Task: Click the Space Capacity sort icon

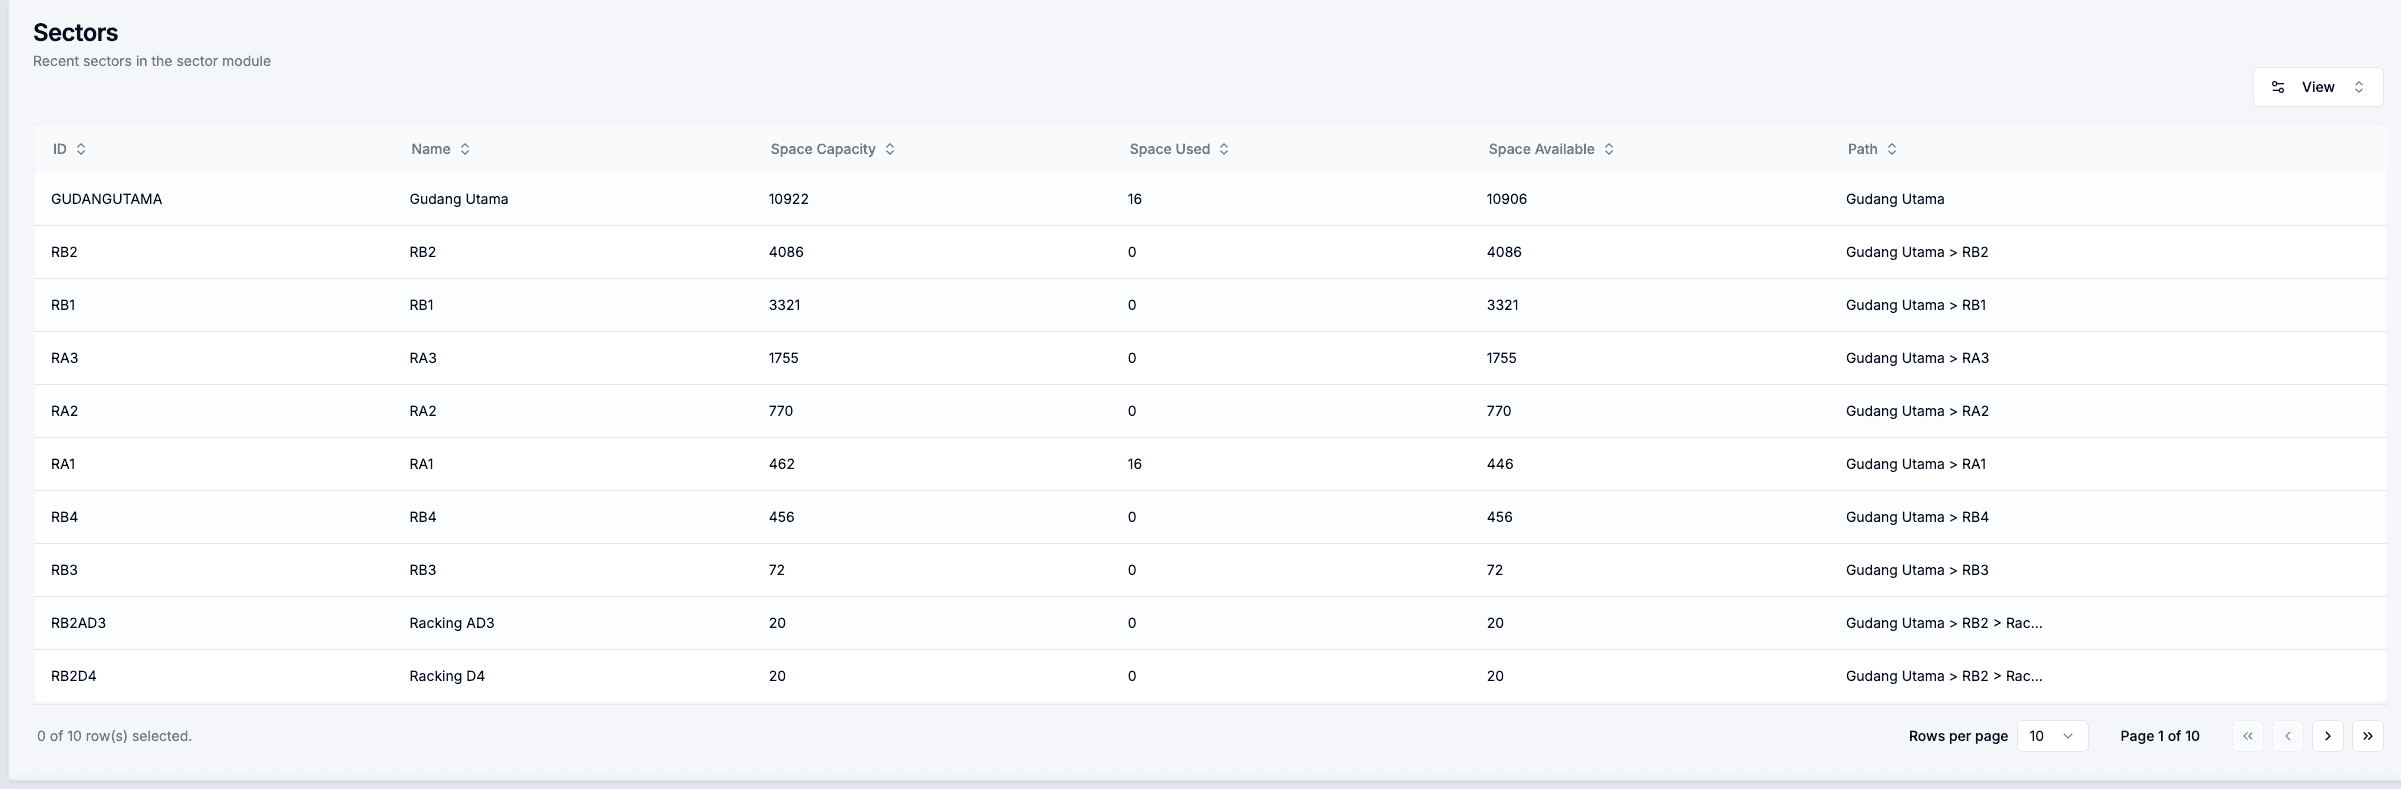Action: click(x=890, y=149)
